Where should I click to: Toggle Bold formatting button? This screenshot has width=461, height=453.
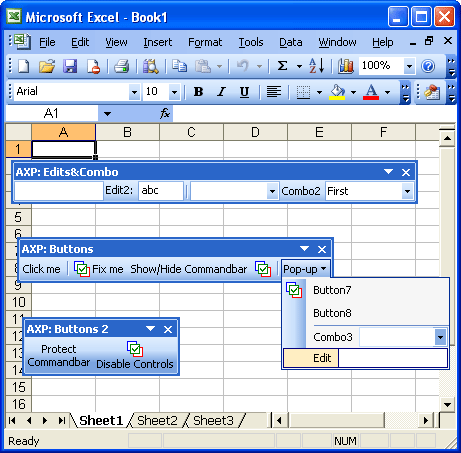[199, 92]
